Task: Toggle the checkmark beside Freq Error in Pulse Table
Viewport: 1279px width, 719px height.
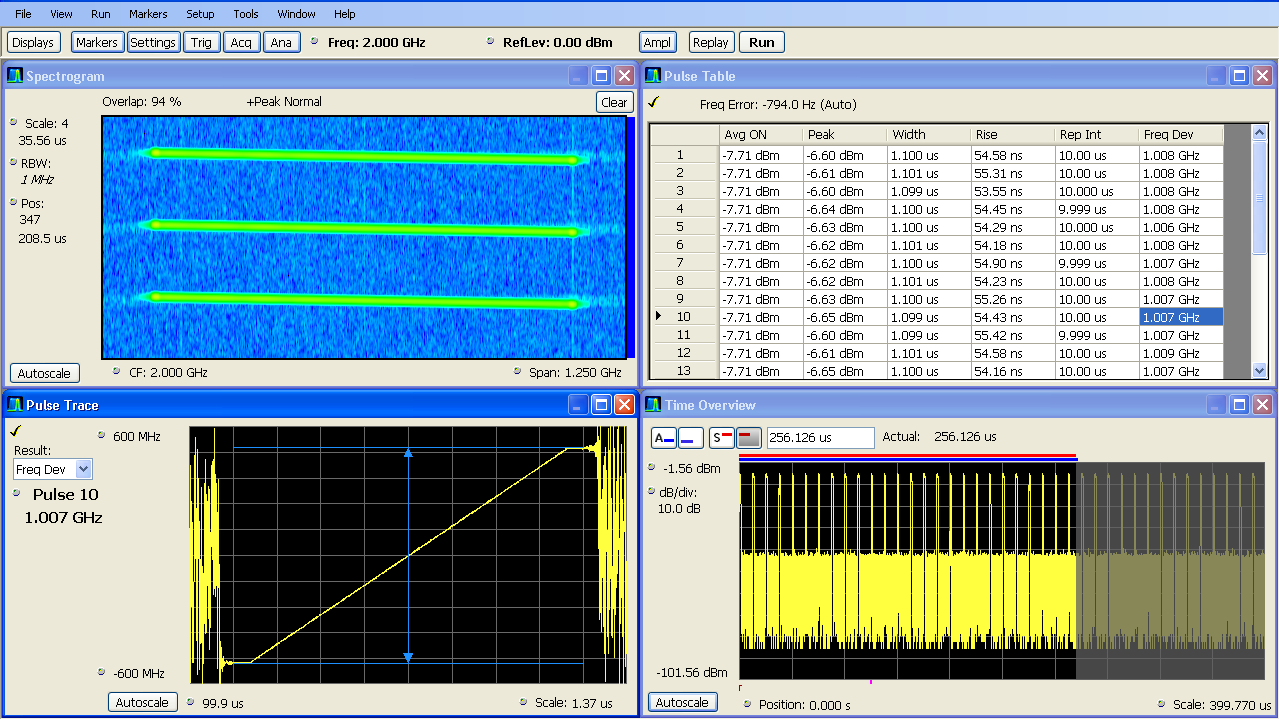Action: (x=653, y=102)
